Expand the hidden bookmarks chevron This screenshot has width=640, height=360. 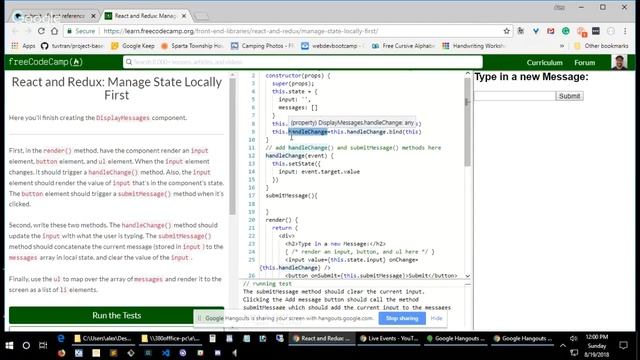point(562,46)
